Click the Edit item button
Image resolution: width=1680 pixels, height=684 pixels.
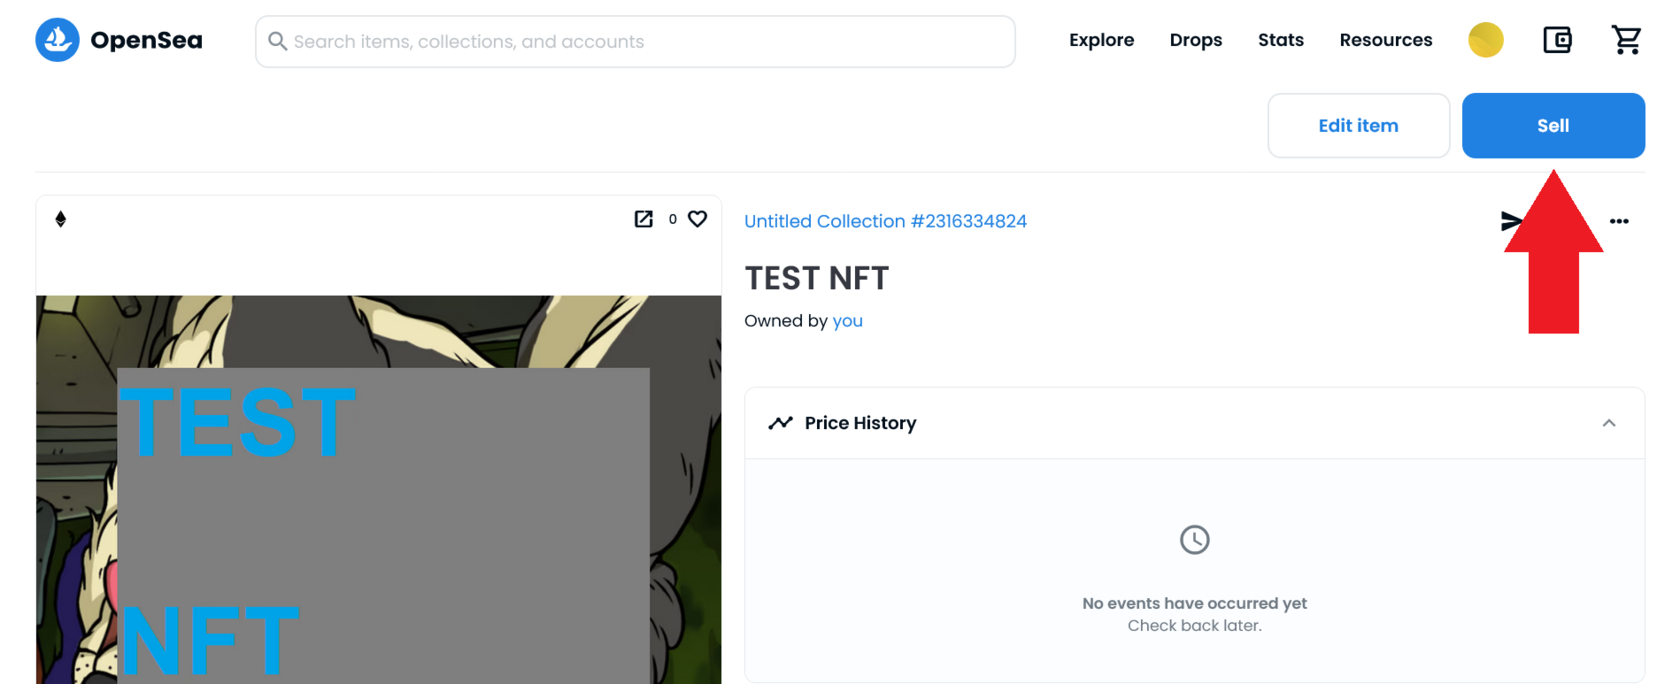(x=1358, y=126)
